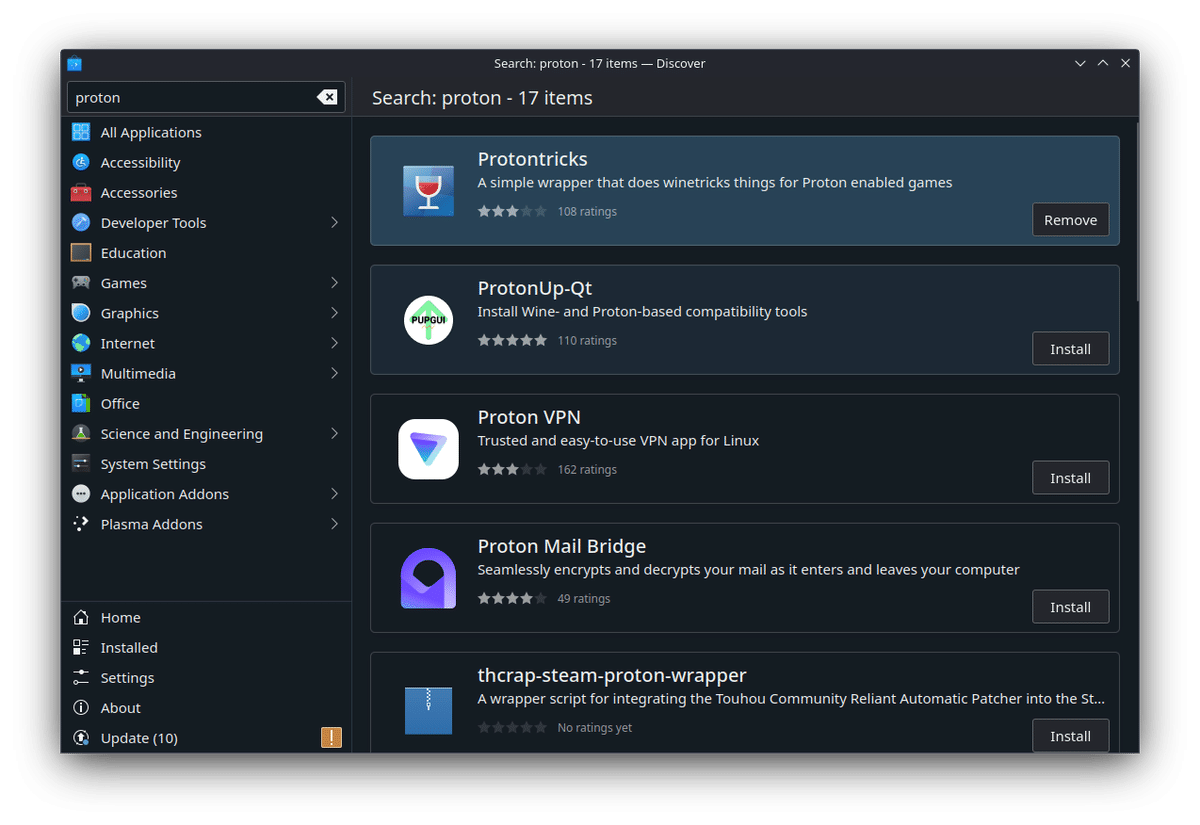Click the results list vertical scrollbar

click(x=1136, y=212)
